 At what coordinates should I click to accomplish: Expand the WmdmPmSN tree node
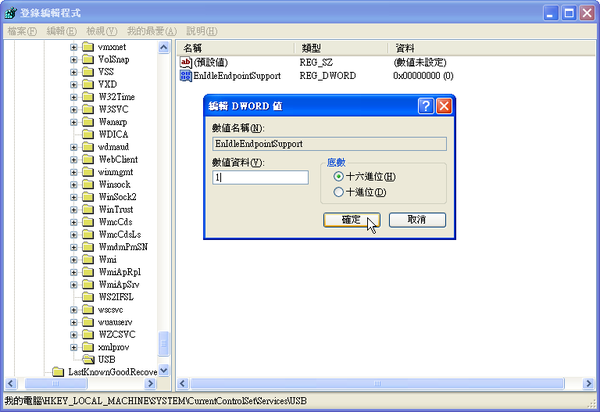click(73, 248)
